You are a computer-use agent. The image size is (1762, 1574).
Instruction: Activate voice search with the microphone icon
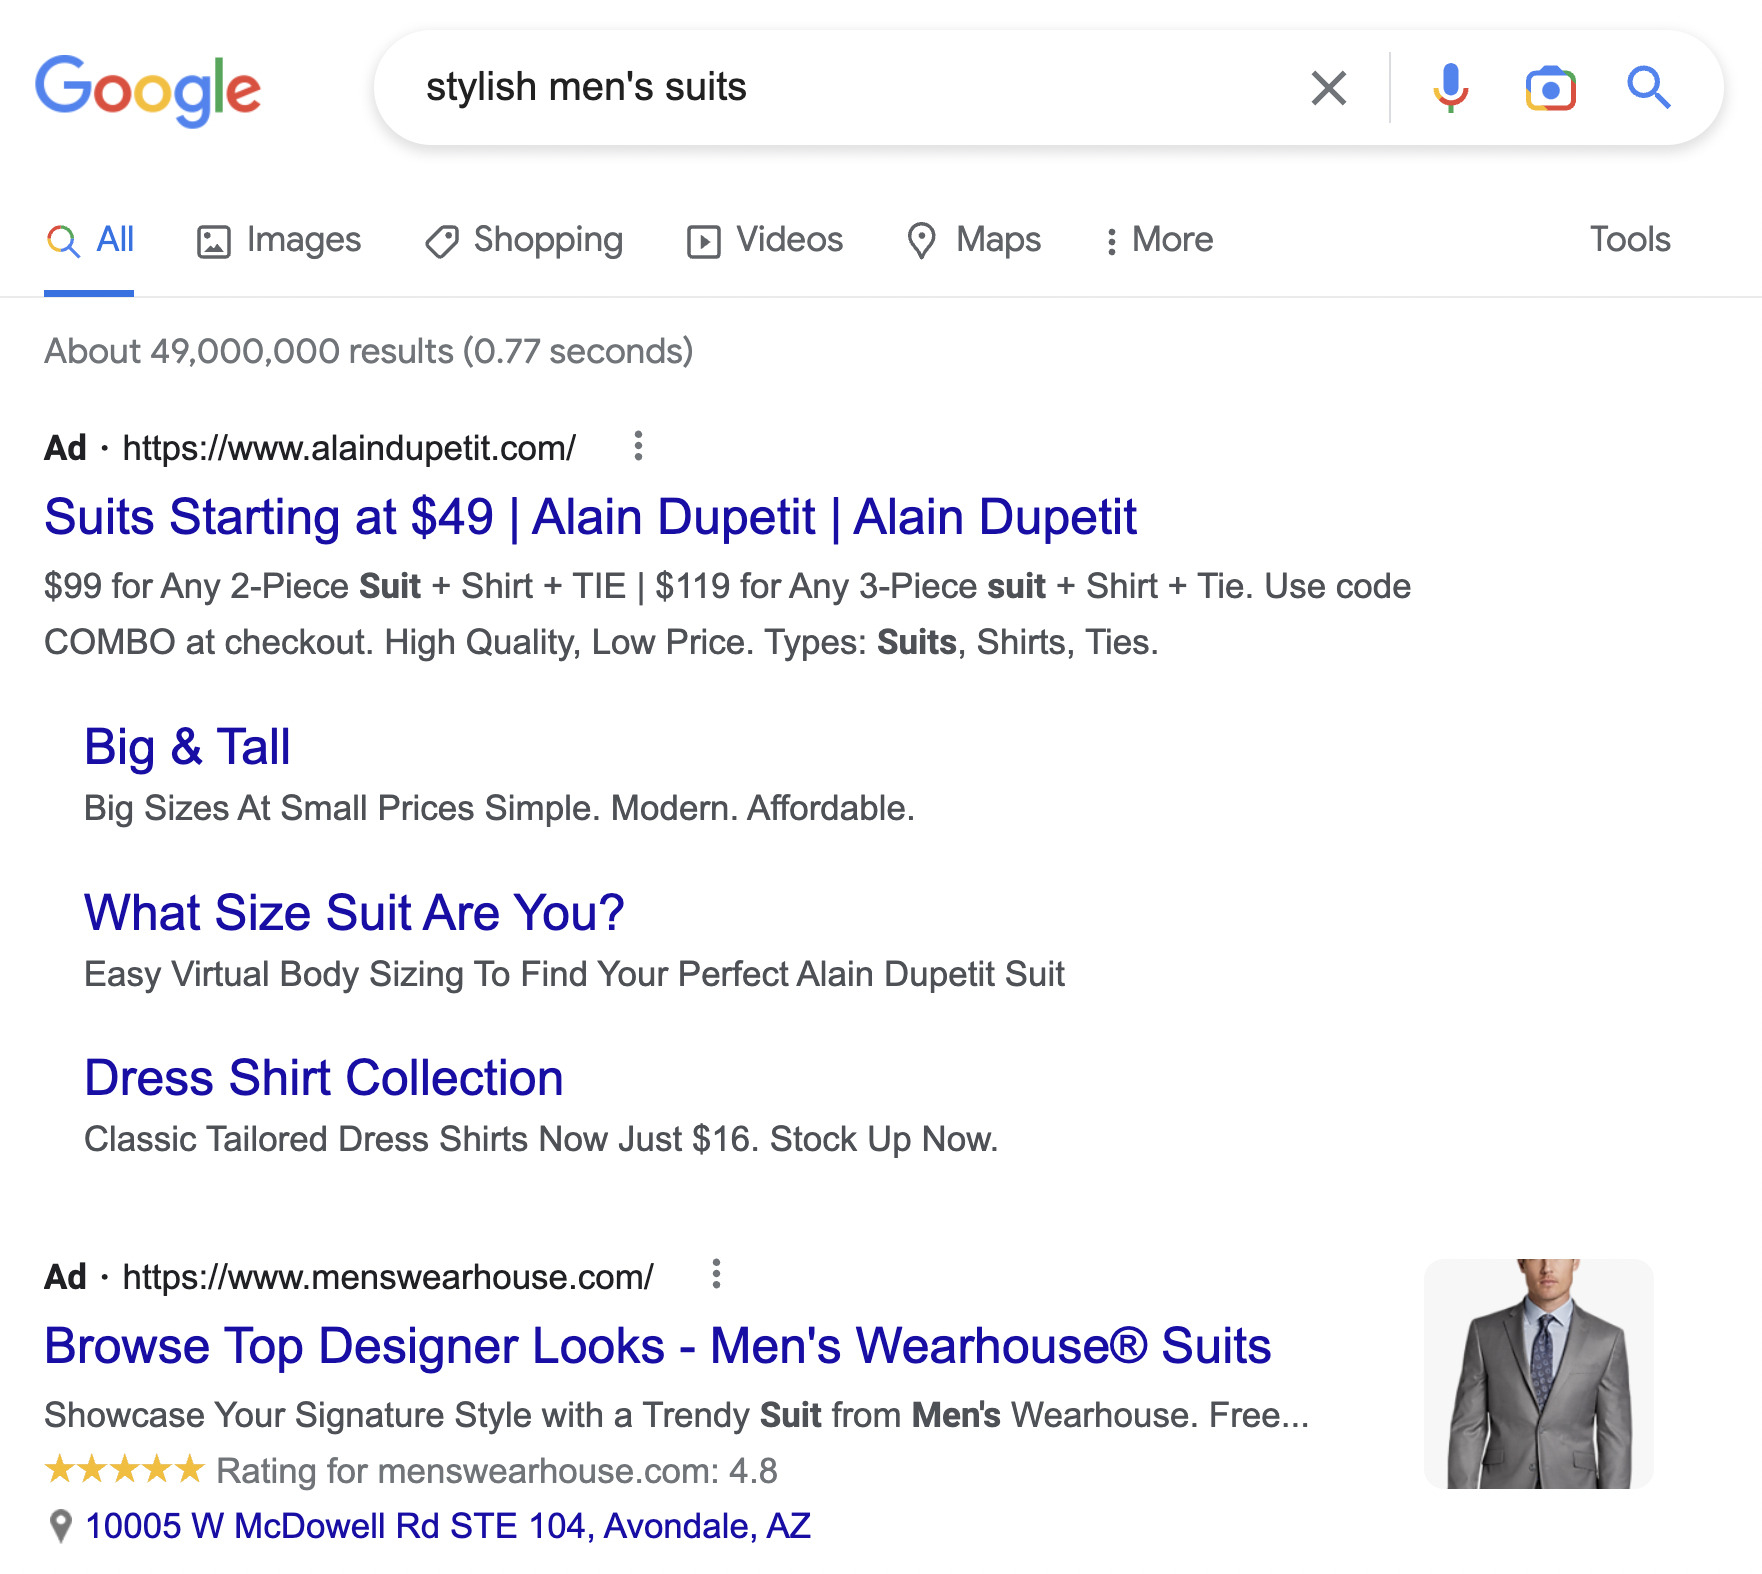click(x=1449, y=88)
